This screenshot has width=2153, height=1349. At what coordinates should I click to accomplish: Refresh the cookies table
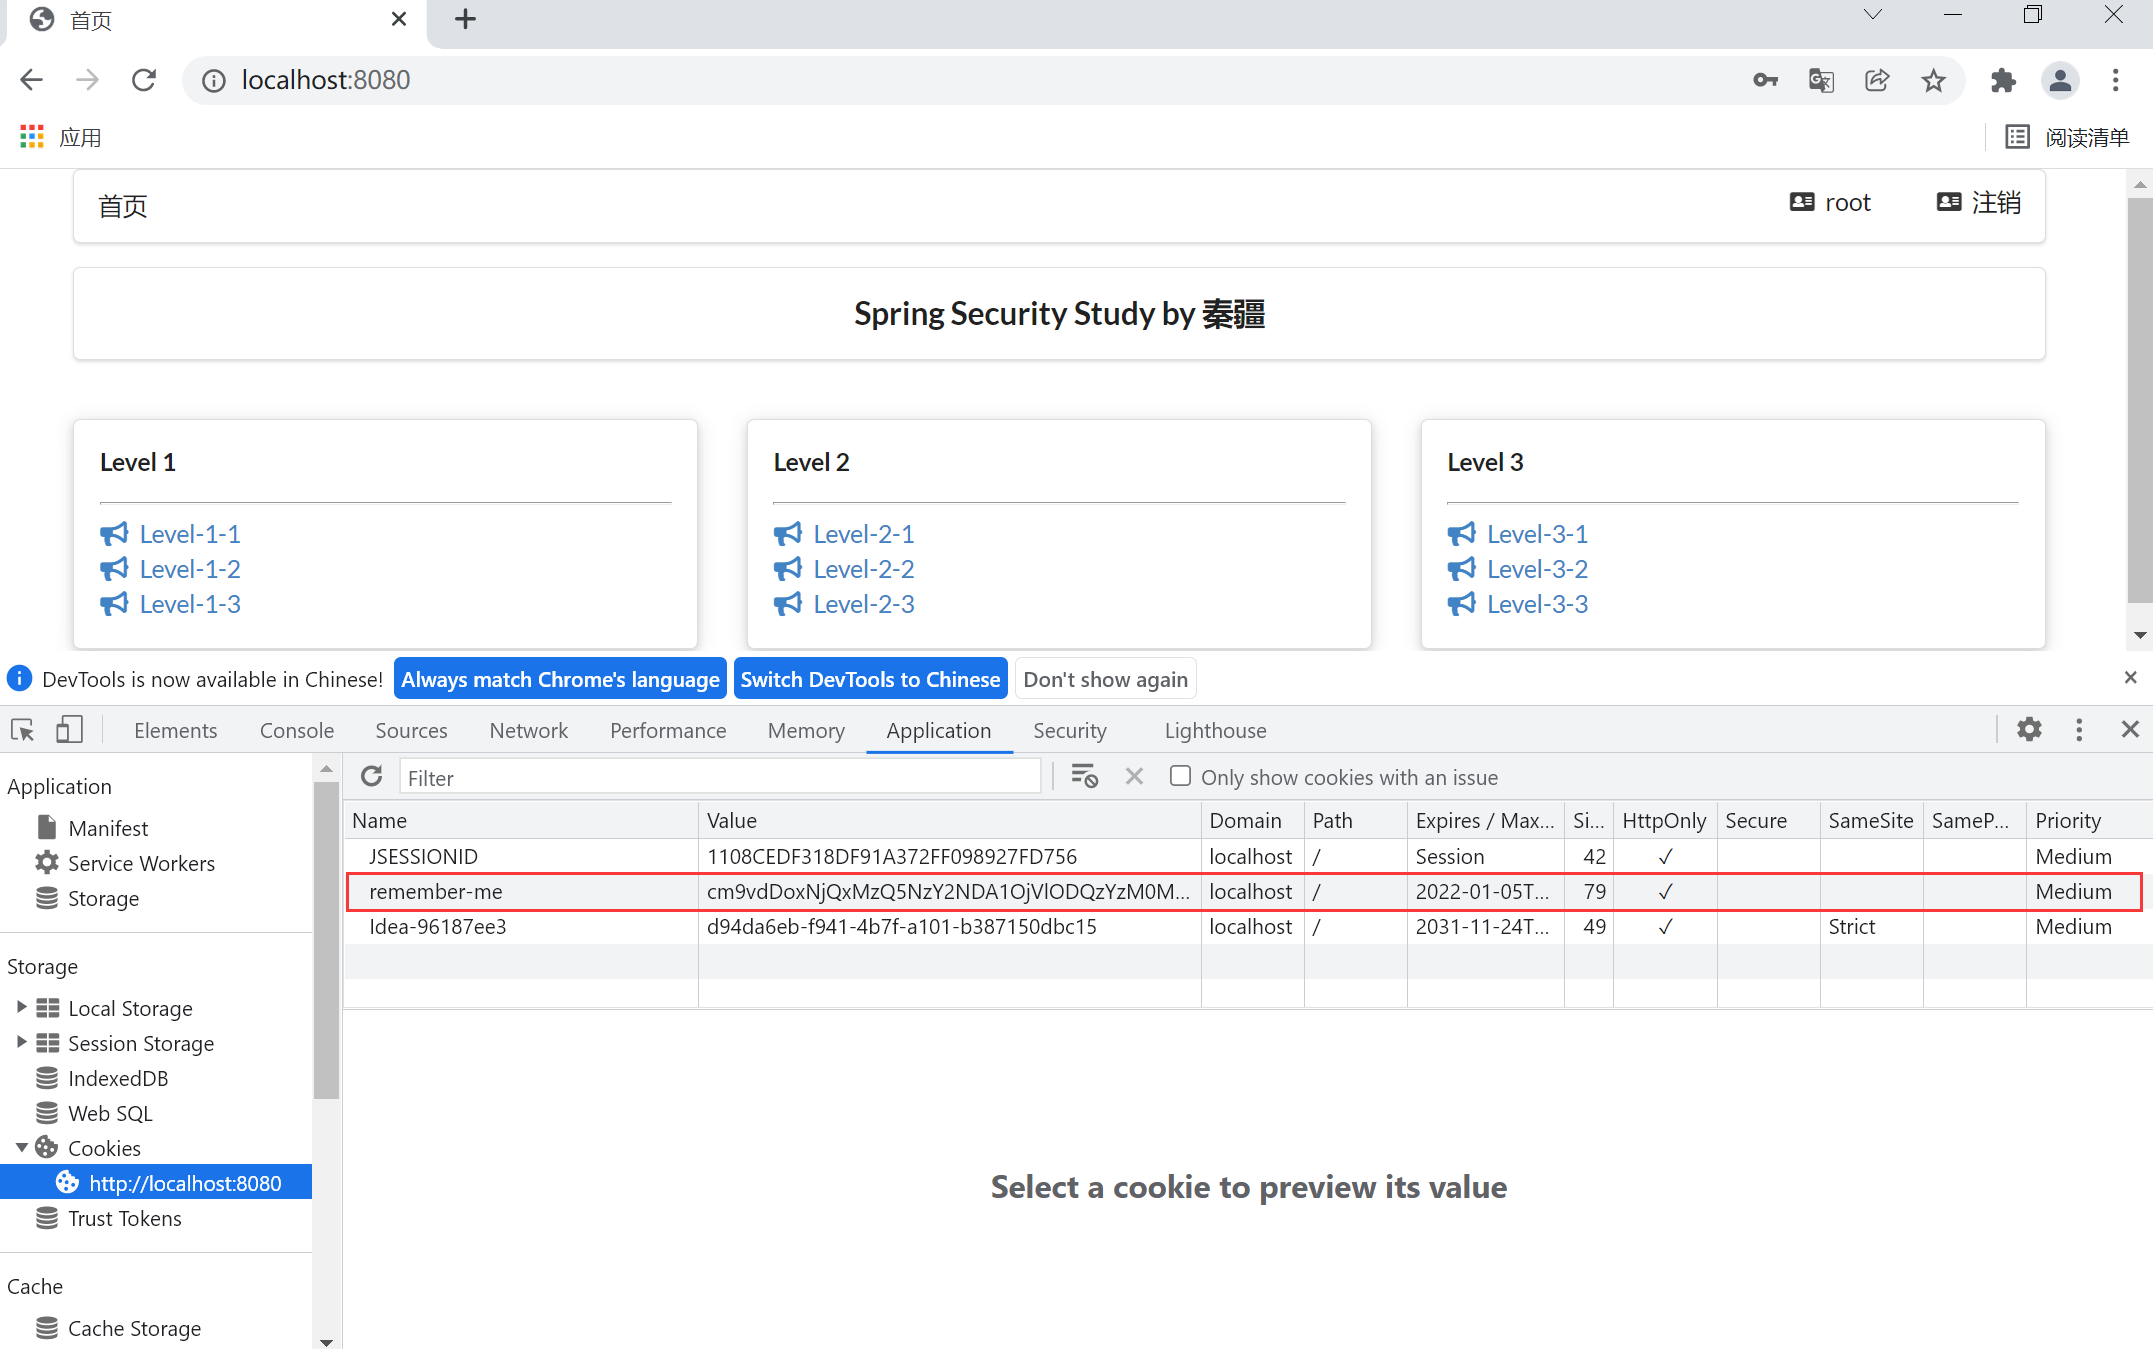pos(372,776)
